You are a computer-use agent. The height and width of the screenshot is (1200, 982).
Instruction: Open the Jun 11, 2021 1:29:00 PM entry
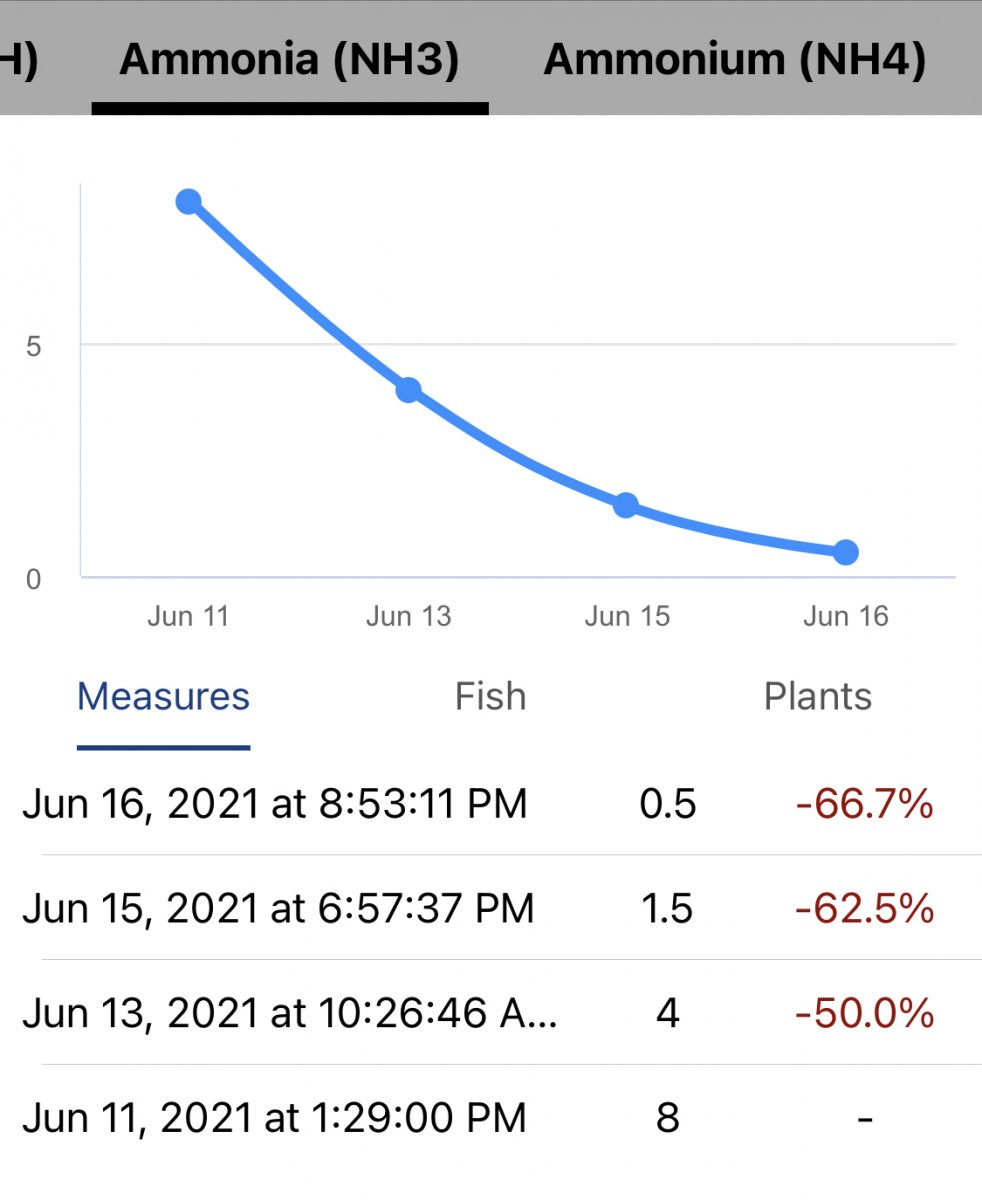(x=274, y=1117)
